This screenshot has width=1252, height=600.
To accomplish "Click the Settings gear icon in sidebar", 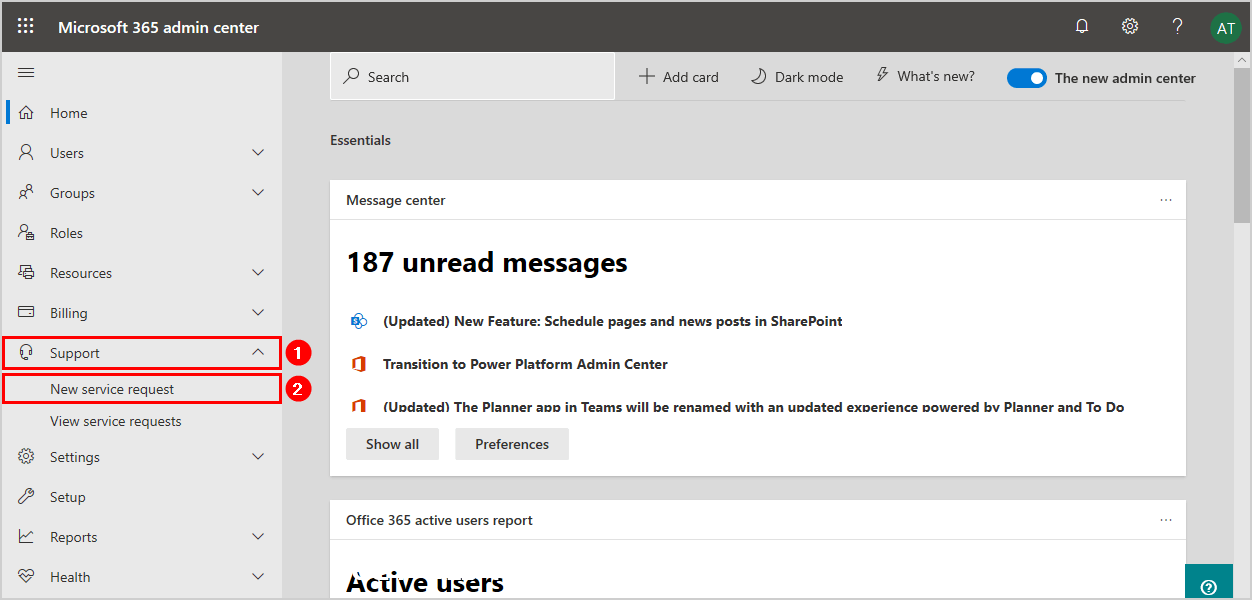I will tap(27, 457).
